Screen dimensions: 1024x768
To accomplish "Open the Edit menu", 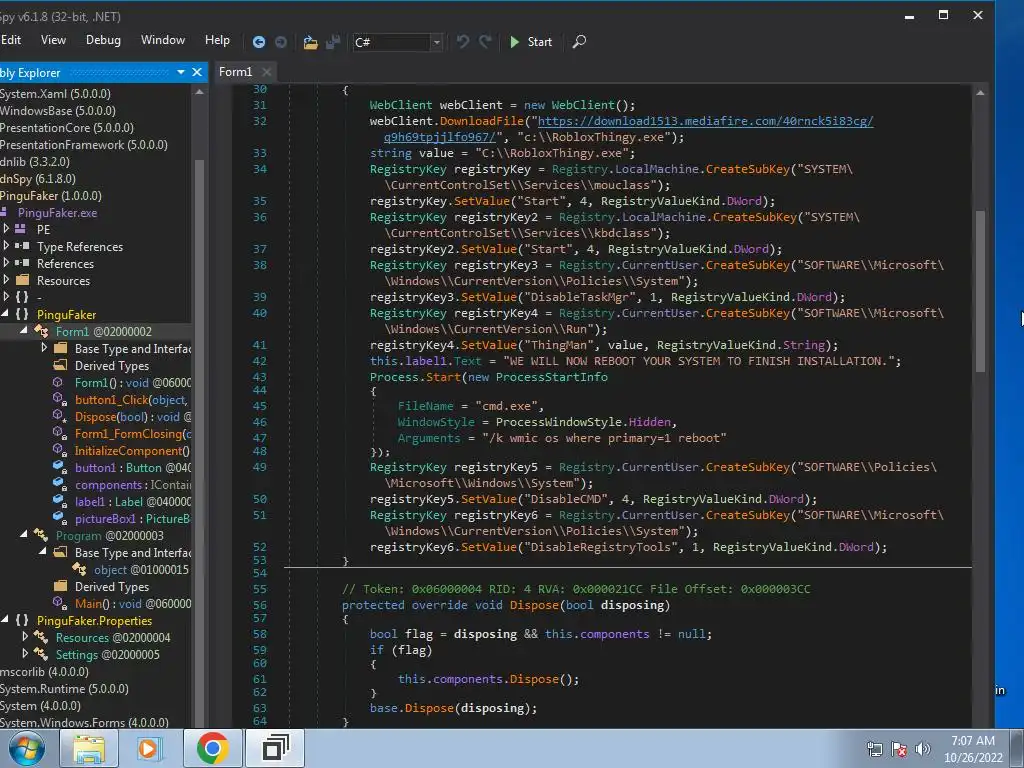I will 11,40.
